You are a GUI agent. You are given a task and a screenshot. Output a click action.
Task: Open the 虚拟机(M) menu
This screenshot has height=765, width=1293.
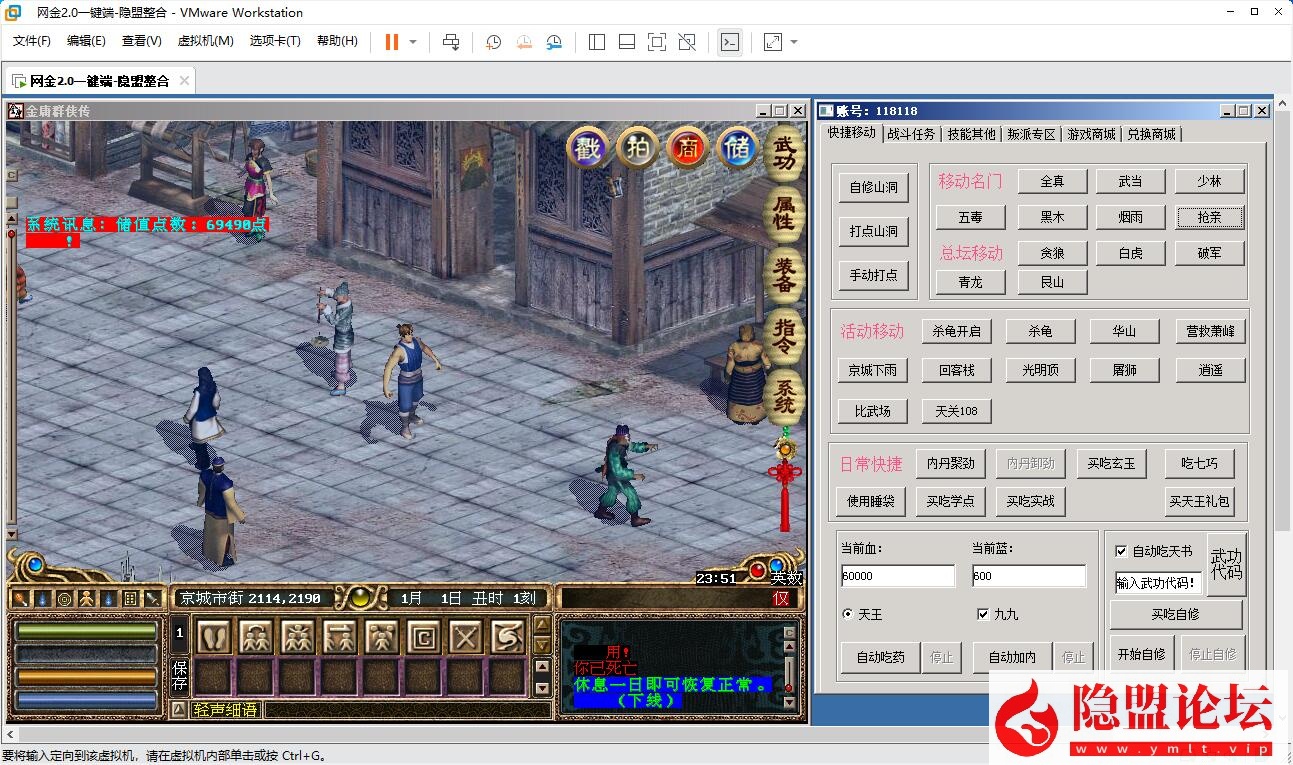[205, 42]
